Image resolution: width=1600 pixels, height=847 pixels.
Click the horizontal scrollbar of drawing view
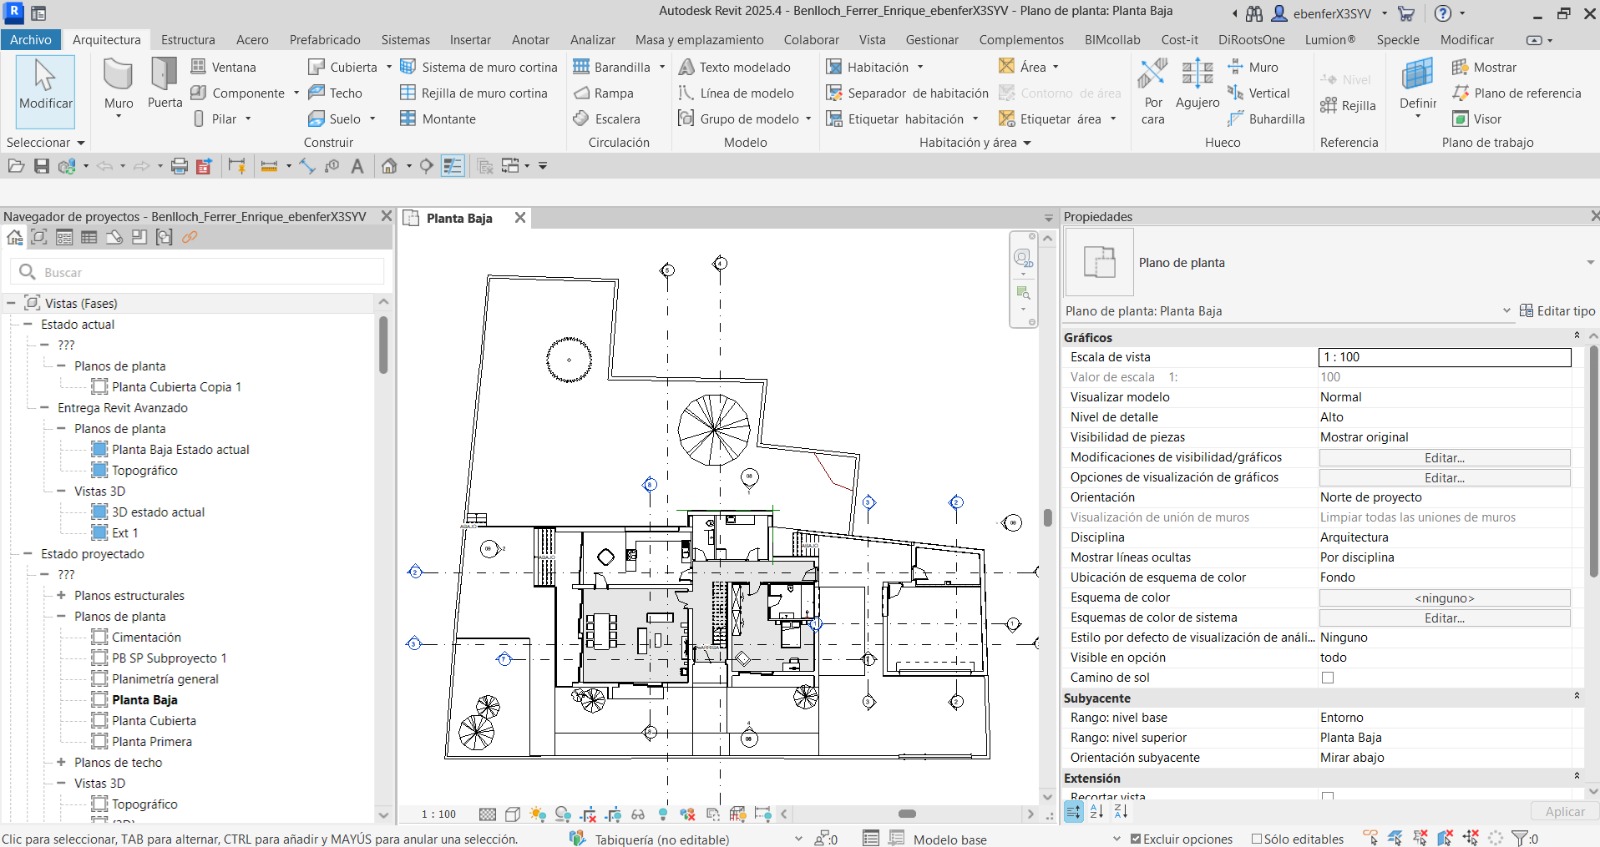907,814
